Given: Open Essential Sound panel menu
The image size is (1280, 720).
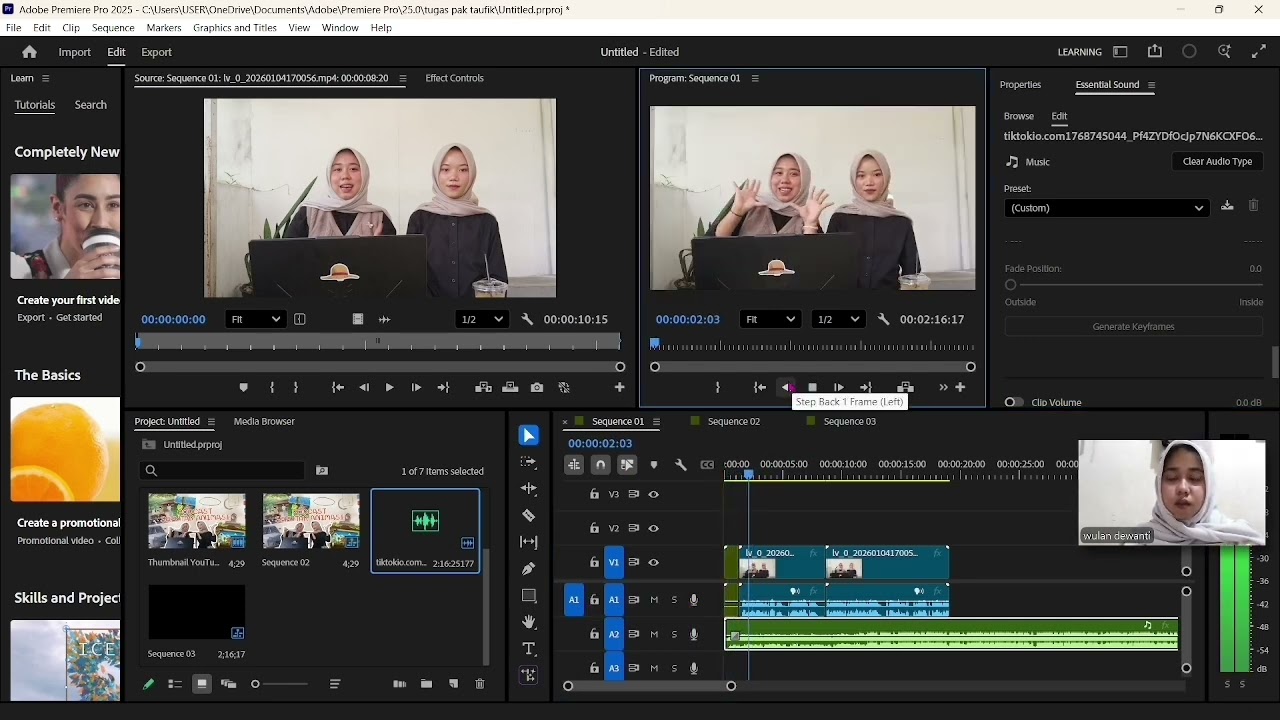Looking at the screenshot, I should [x=1152, y=85].
